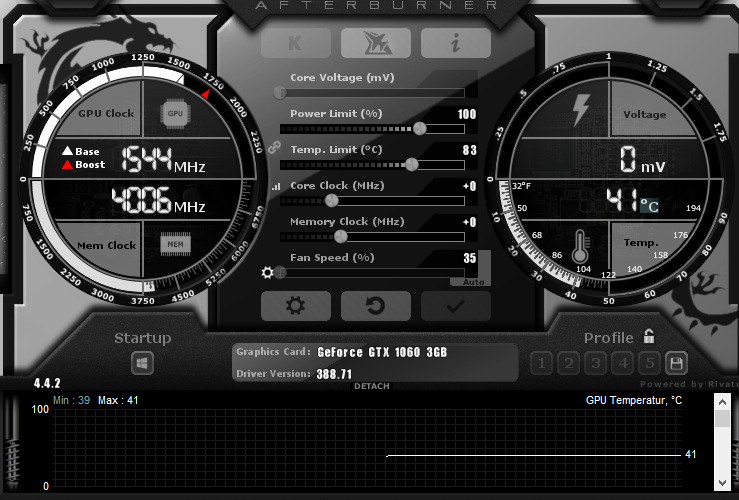Save profile with floppy disk icon

pyautogui.click(x=676, y=363)
